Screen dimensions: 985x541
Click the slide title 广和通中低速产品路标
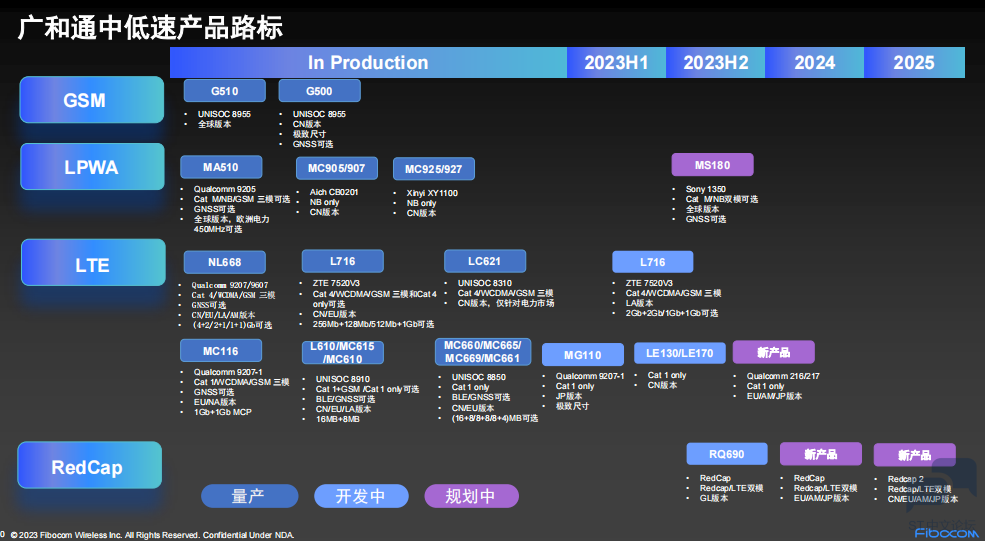[151, 28]
